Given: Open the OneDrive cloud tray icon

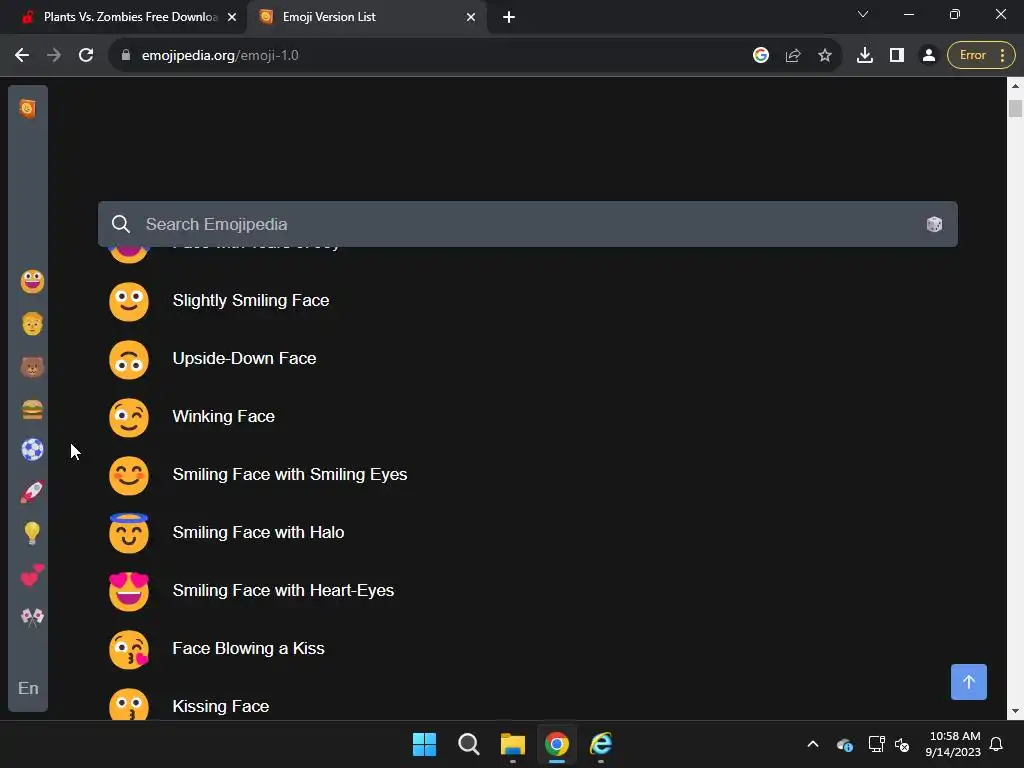Looking at the screenshot, I should pyautogui.click(x=845, y=744).
